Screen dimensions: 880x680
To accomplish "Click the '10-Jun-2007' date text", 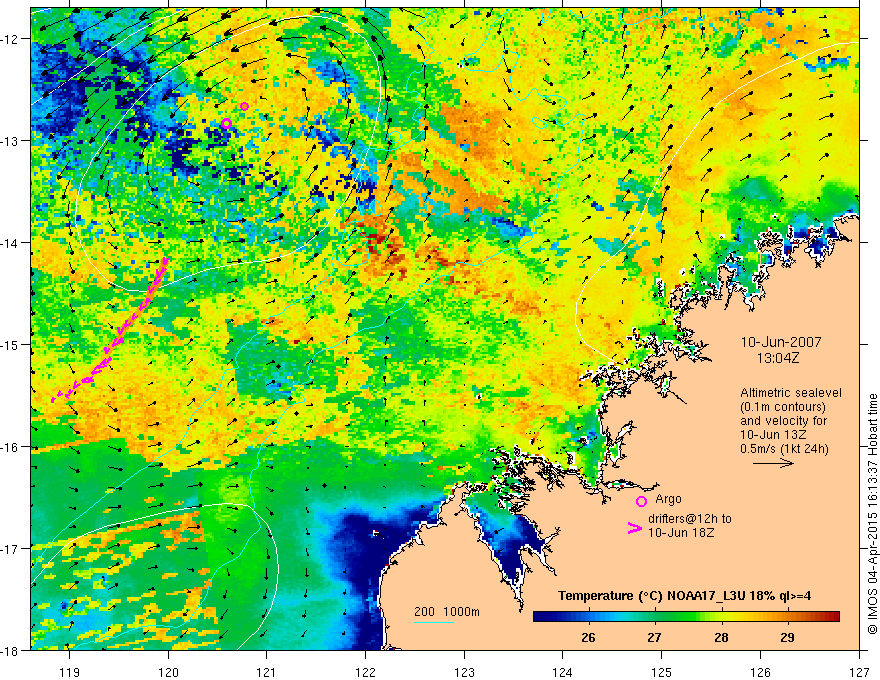I will click(x=781, y=342).
